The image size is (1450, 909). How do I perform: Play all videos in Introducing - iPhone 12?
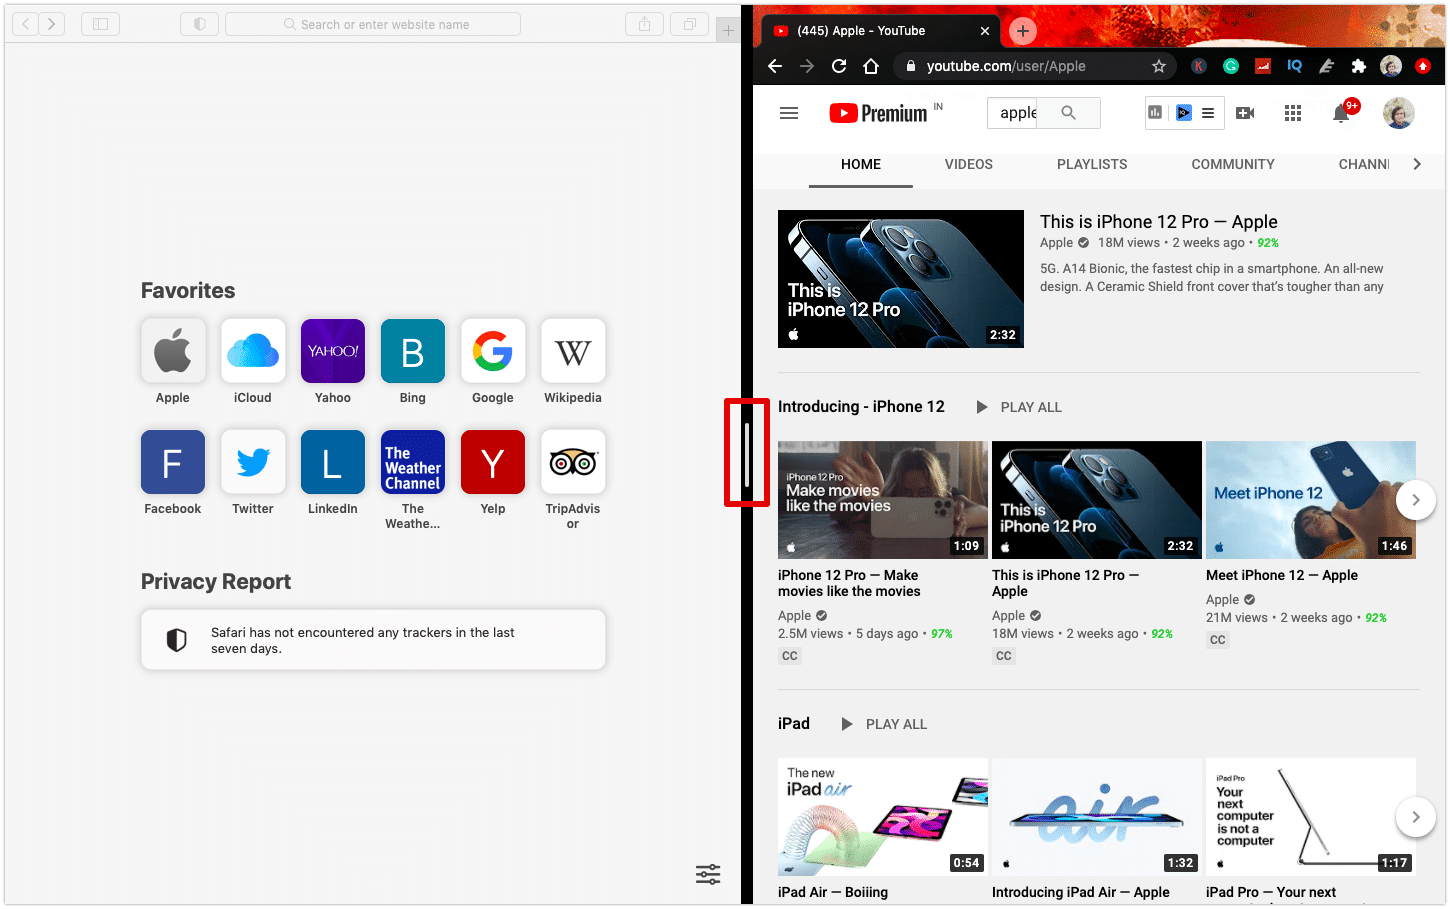coord(1017,406)
